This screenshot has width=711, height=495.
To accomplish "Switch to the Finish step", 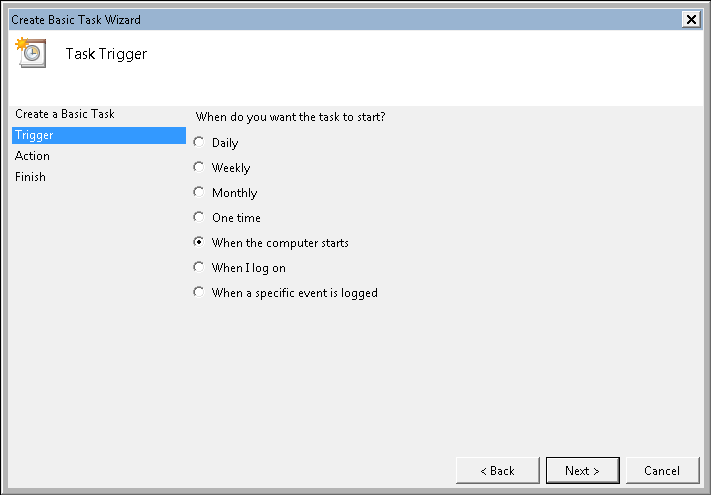I will click(x=30, y=177).
